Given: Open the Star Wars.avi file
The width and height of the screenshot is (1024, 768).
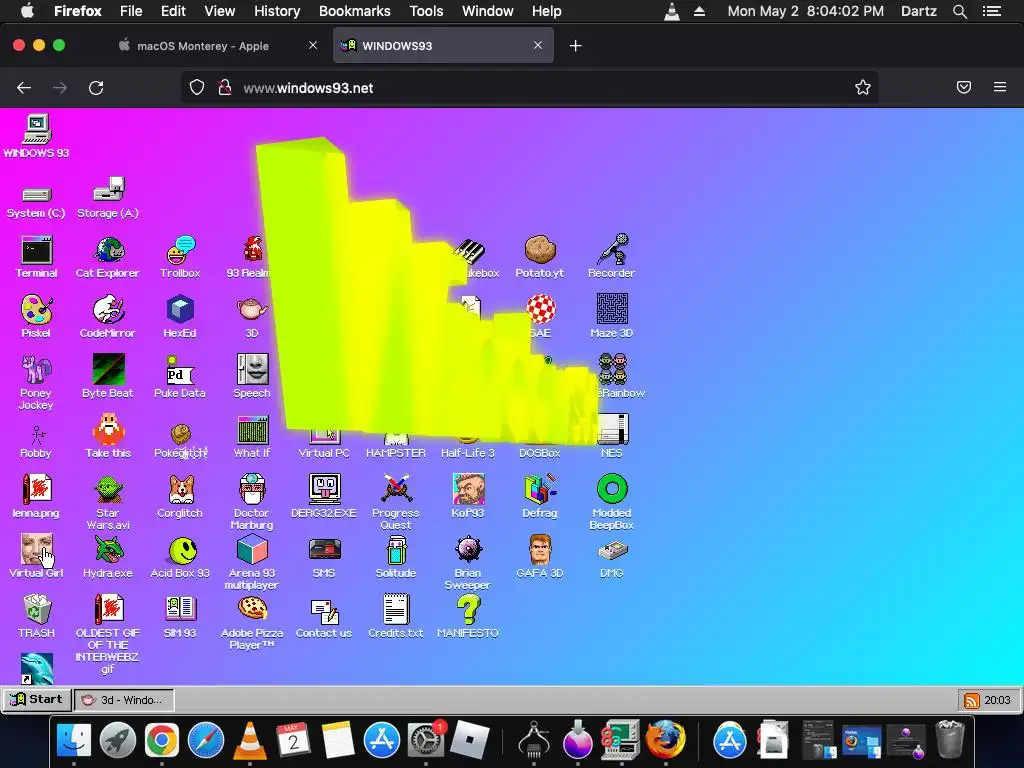Looking at the screenshot, I should (x=108, y=502).
